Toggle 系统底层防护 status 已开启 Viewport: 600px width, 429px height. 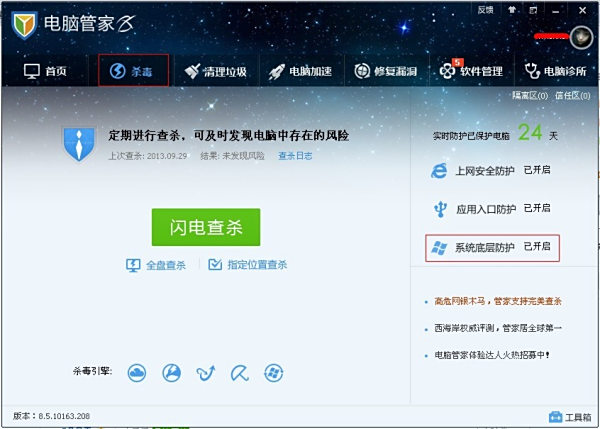coord(537,247)
